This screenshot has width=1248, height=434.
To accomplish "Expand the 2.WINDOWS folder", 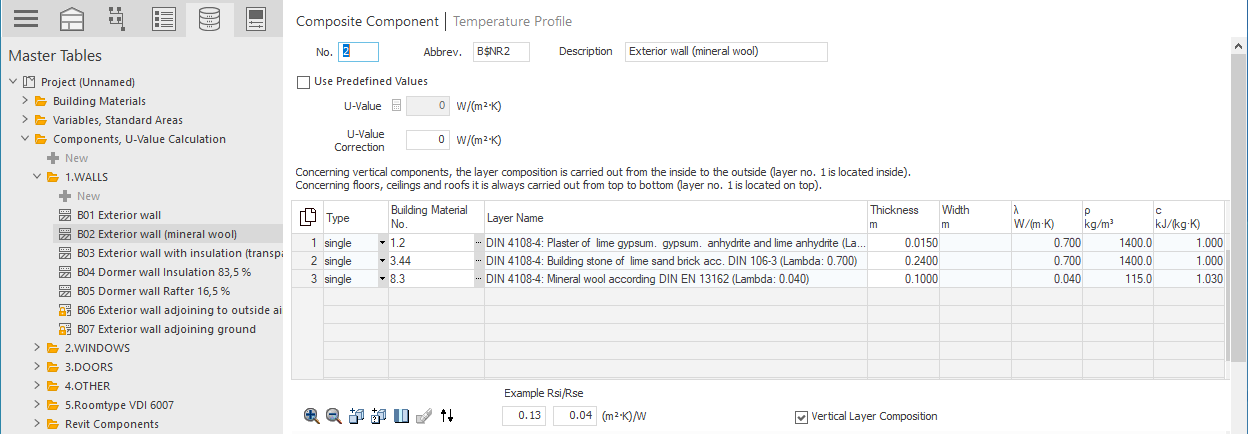I will click(38, 348).
